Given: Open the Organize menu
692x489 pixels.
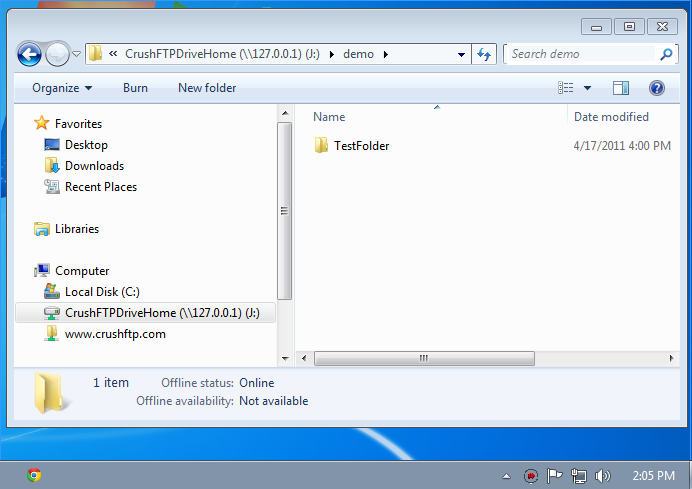Looking at the screenshot, I should tap(62, 88).
